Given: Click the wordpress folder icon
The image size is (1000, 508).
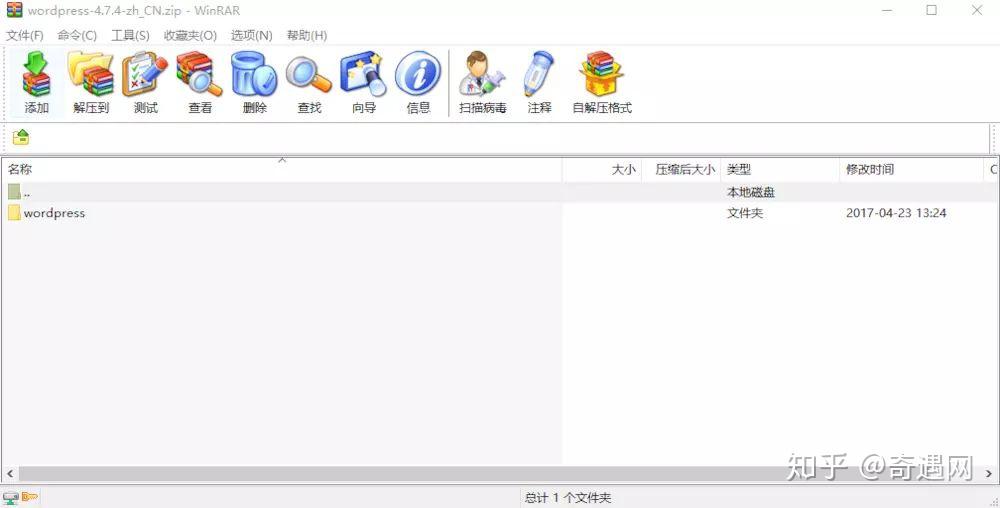Looking at the screenshot, I should pyautogui.click(x=15, y=213).
